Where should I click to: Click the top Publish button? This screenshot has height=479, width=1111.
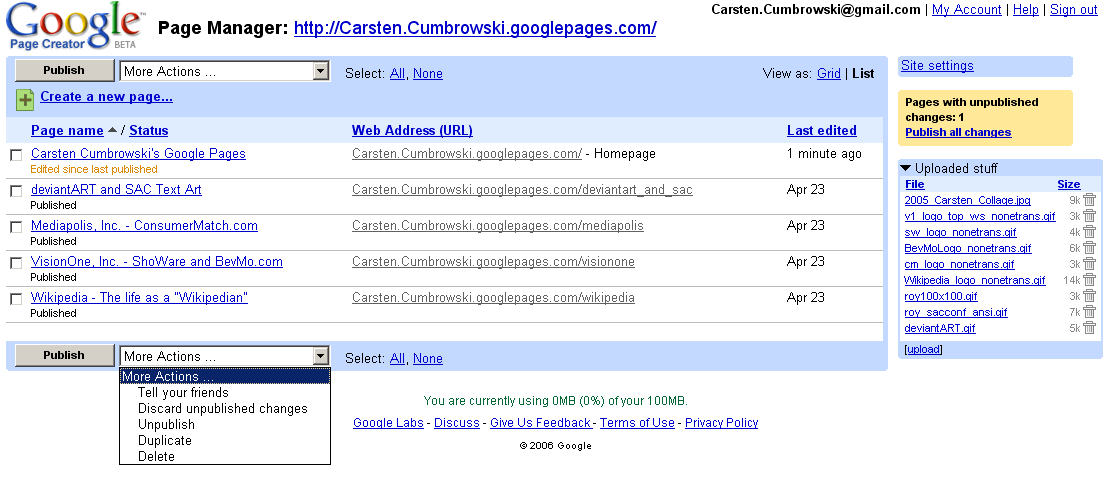(x=64, y=70)
